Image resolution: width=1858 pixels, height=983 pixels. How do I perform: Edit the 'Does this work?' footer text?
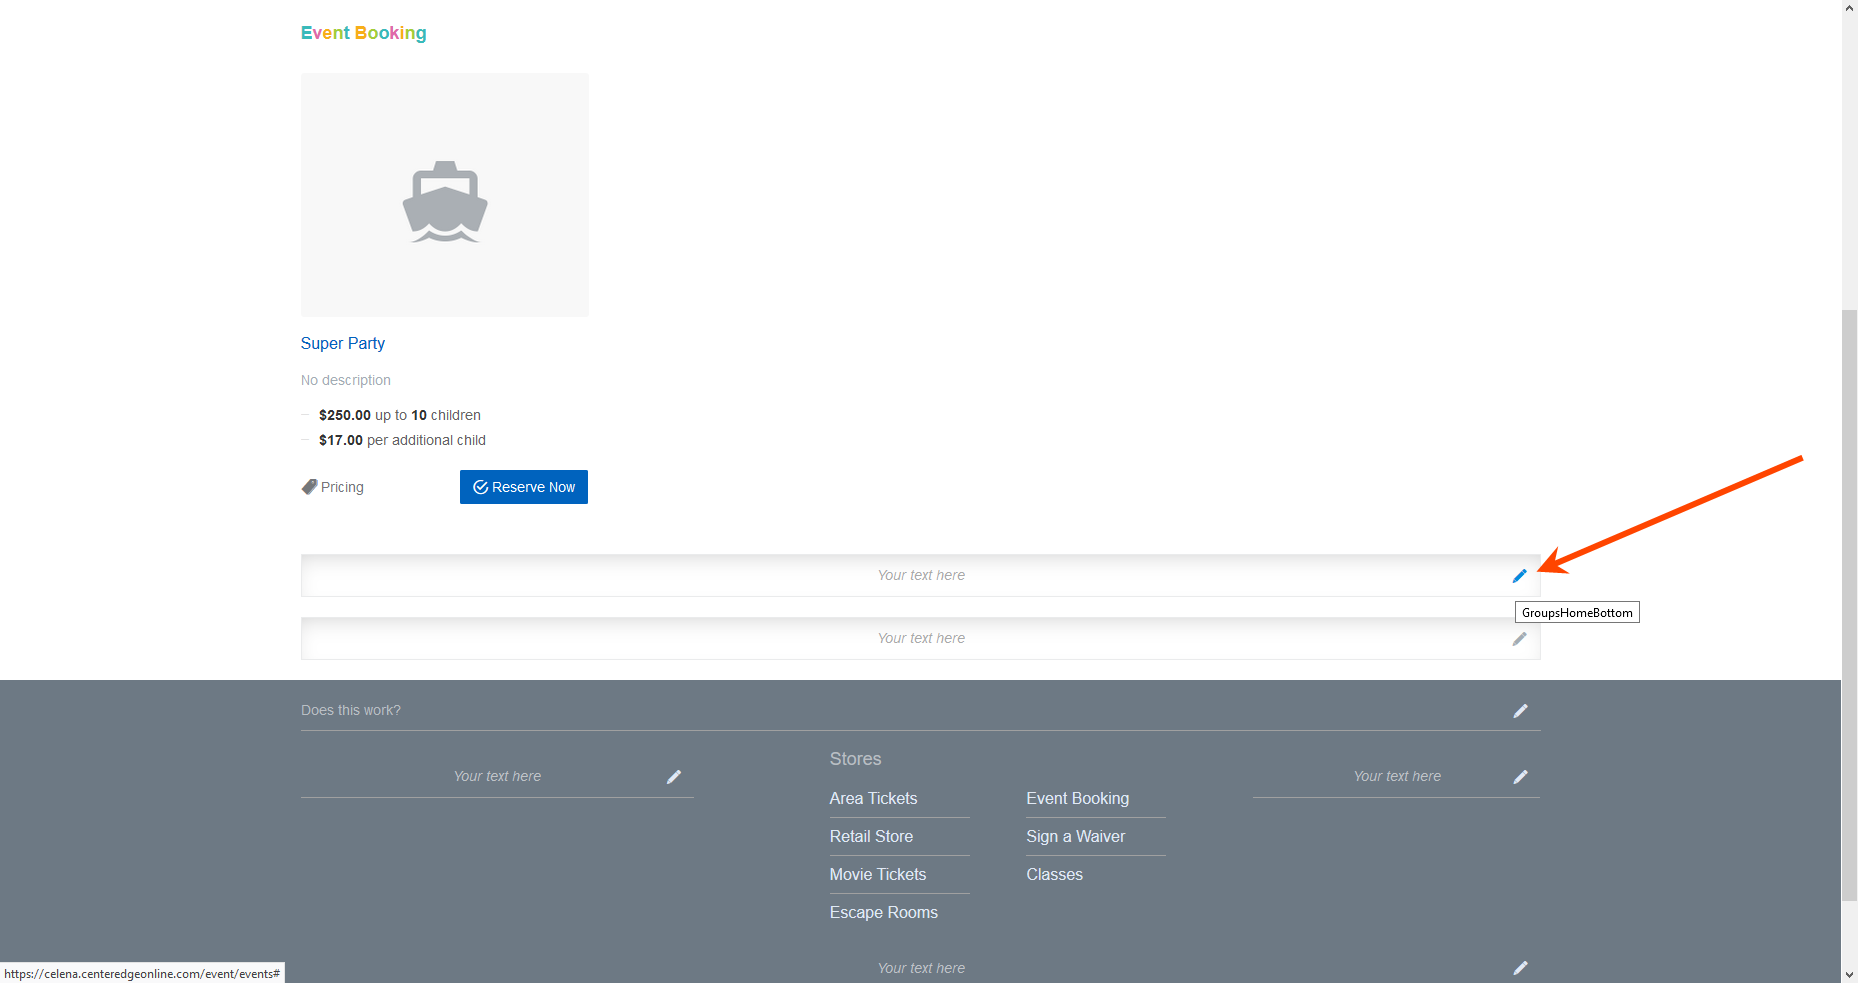[x=1520, y=711]
